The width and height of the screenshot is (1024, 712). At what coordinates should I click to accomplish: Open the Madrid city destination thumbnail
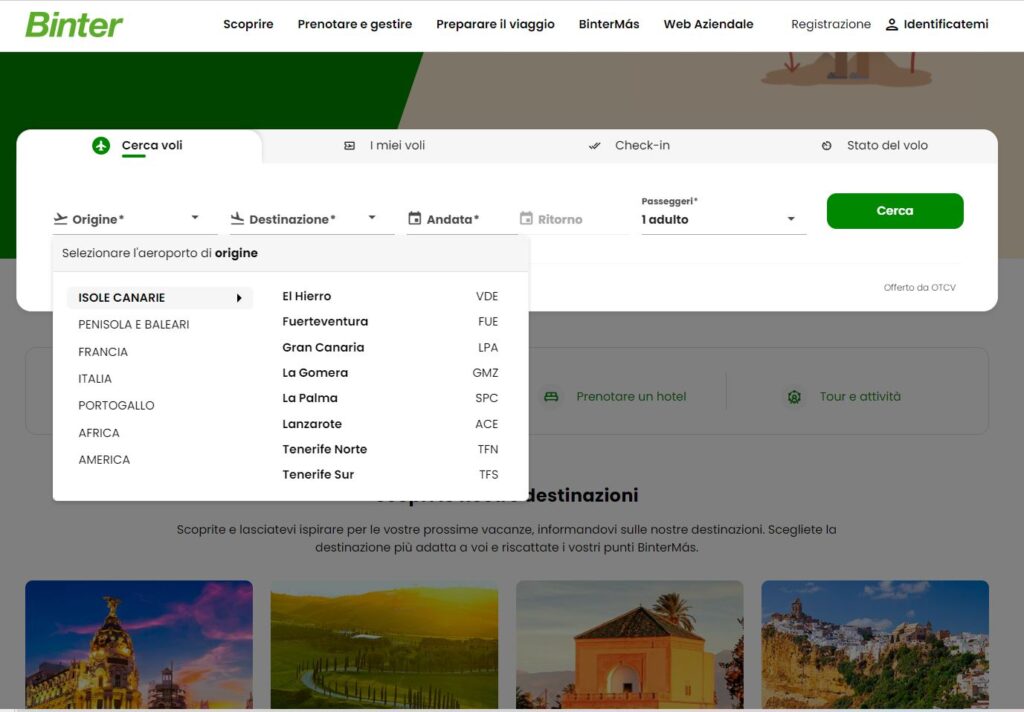pyautogui.click(x=139, y=645)
